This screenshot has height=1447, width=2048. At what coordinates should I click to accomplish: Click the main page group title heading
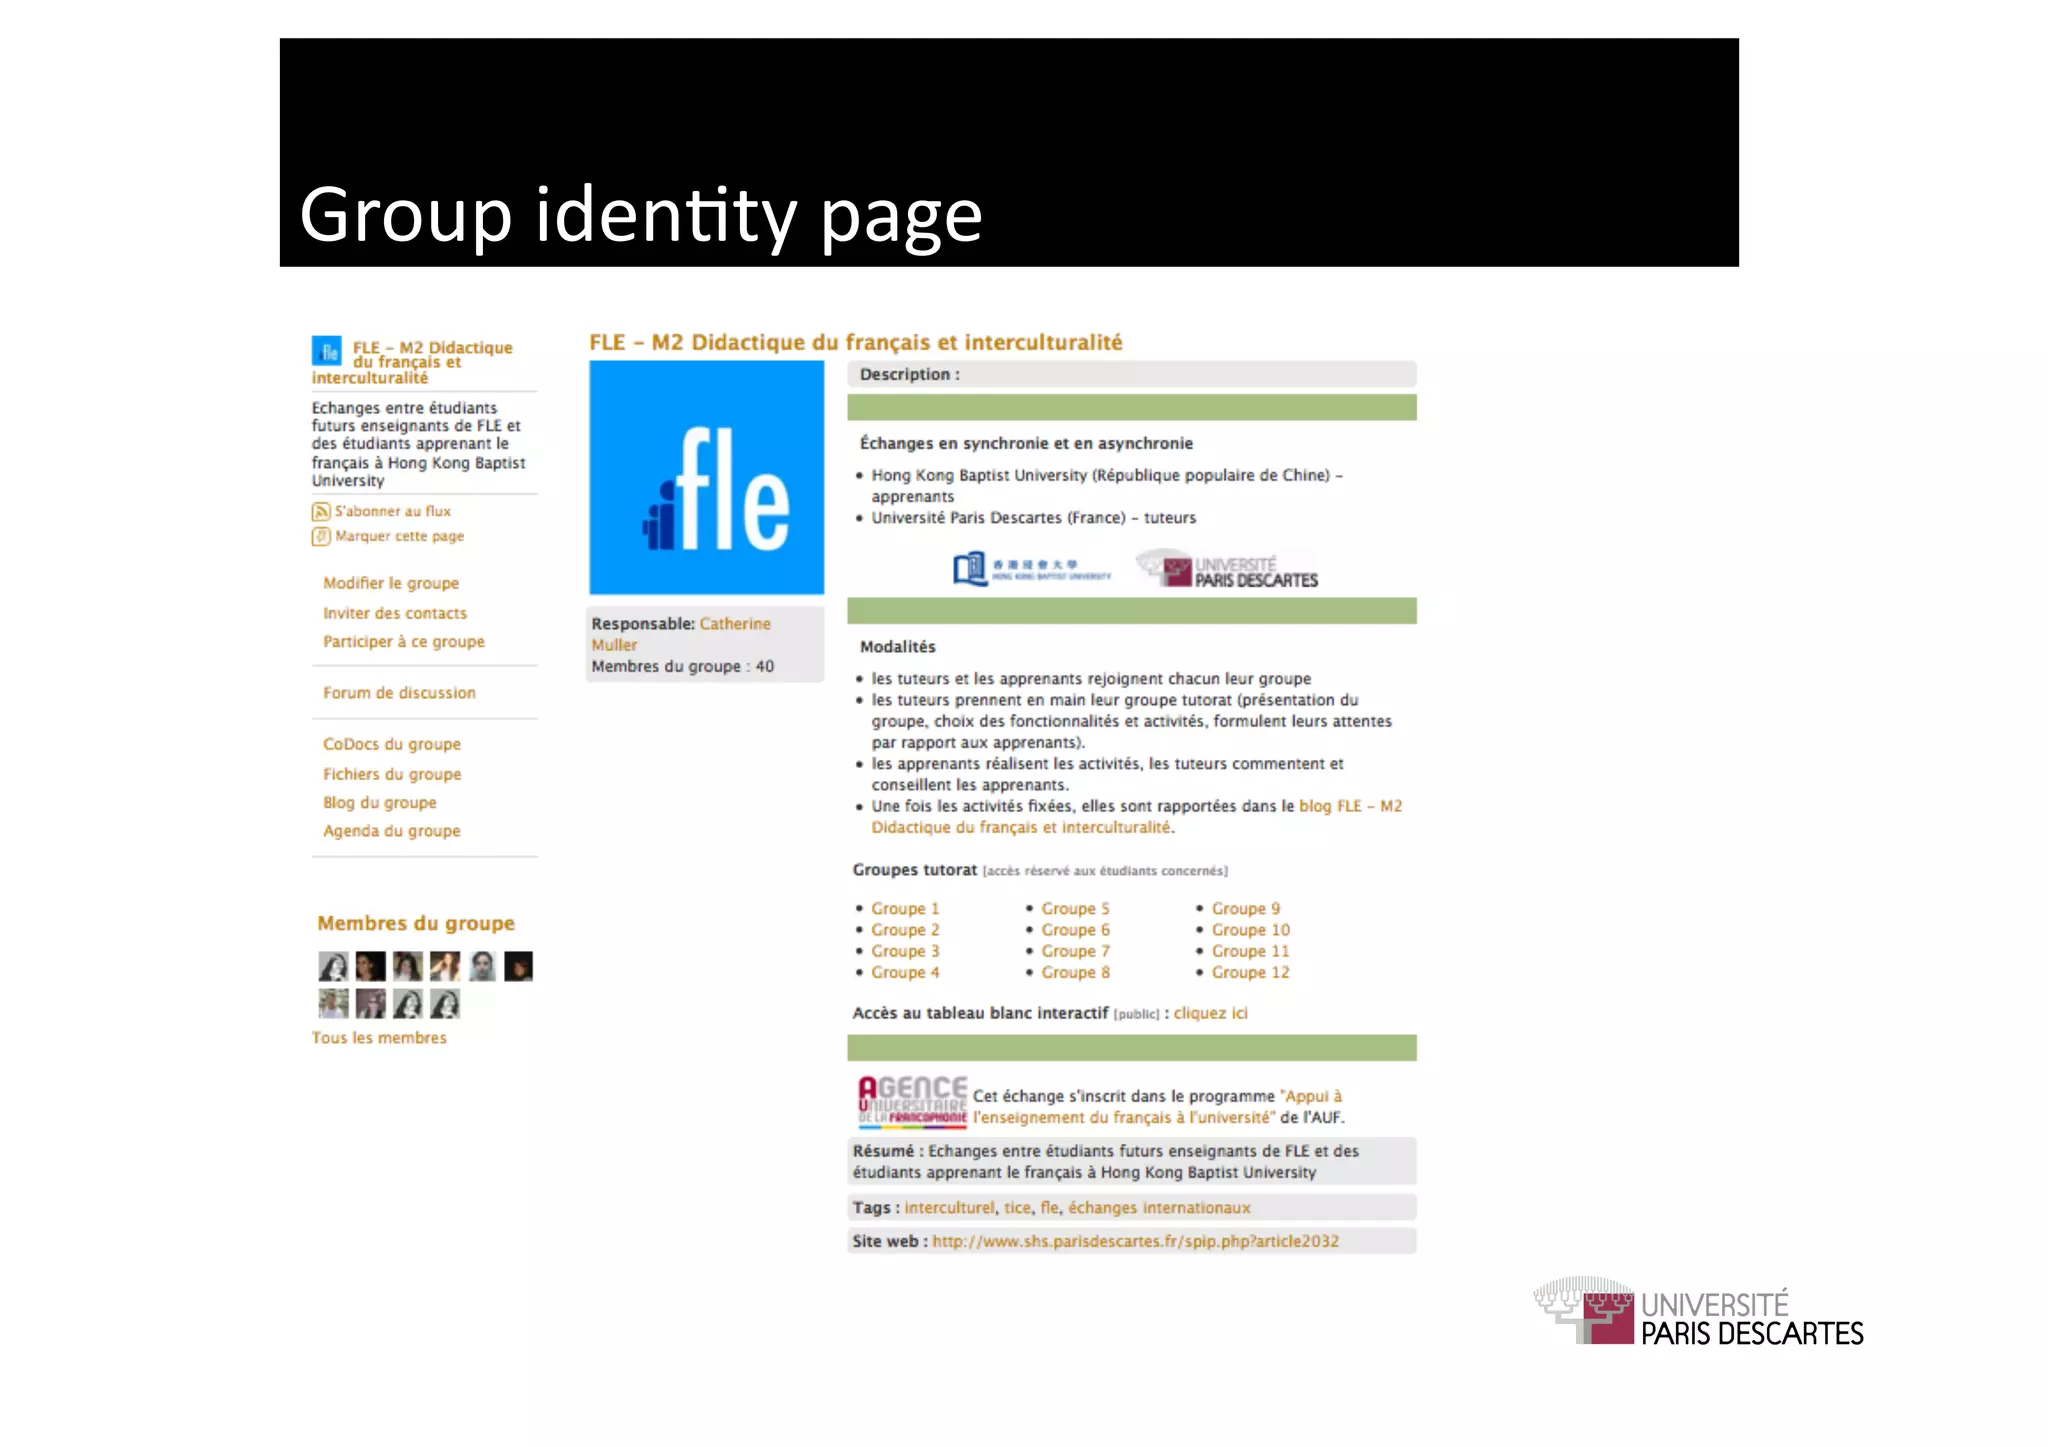point(856,342)
